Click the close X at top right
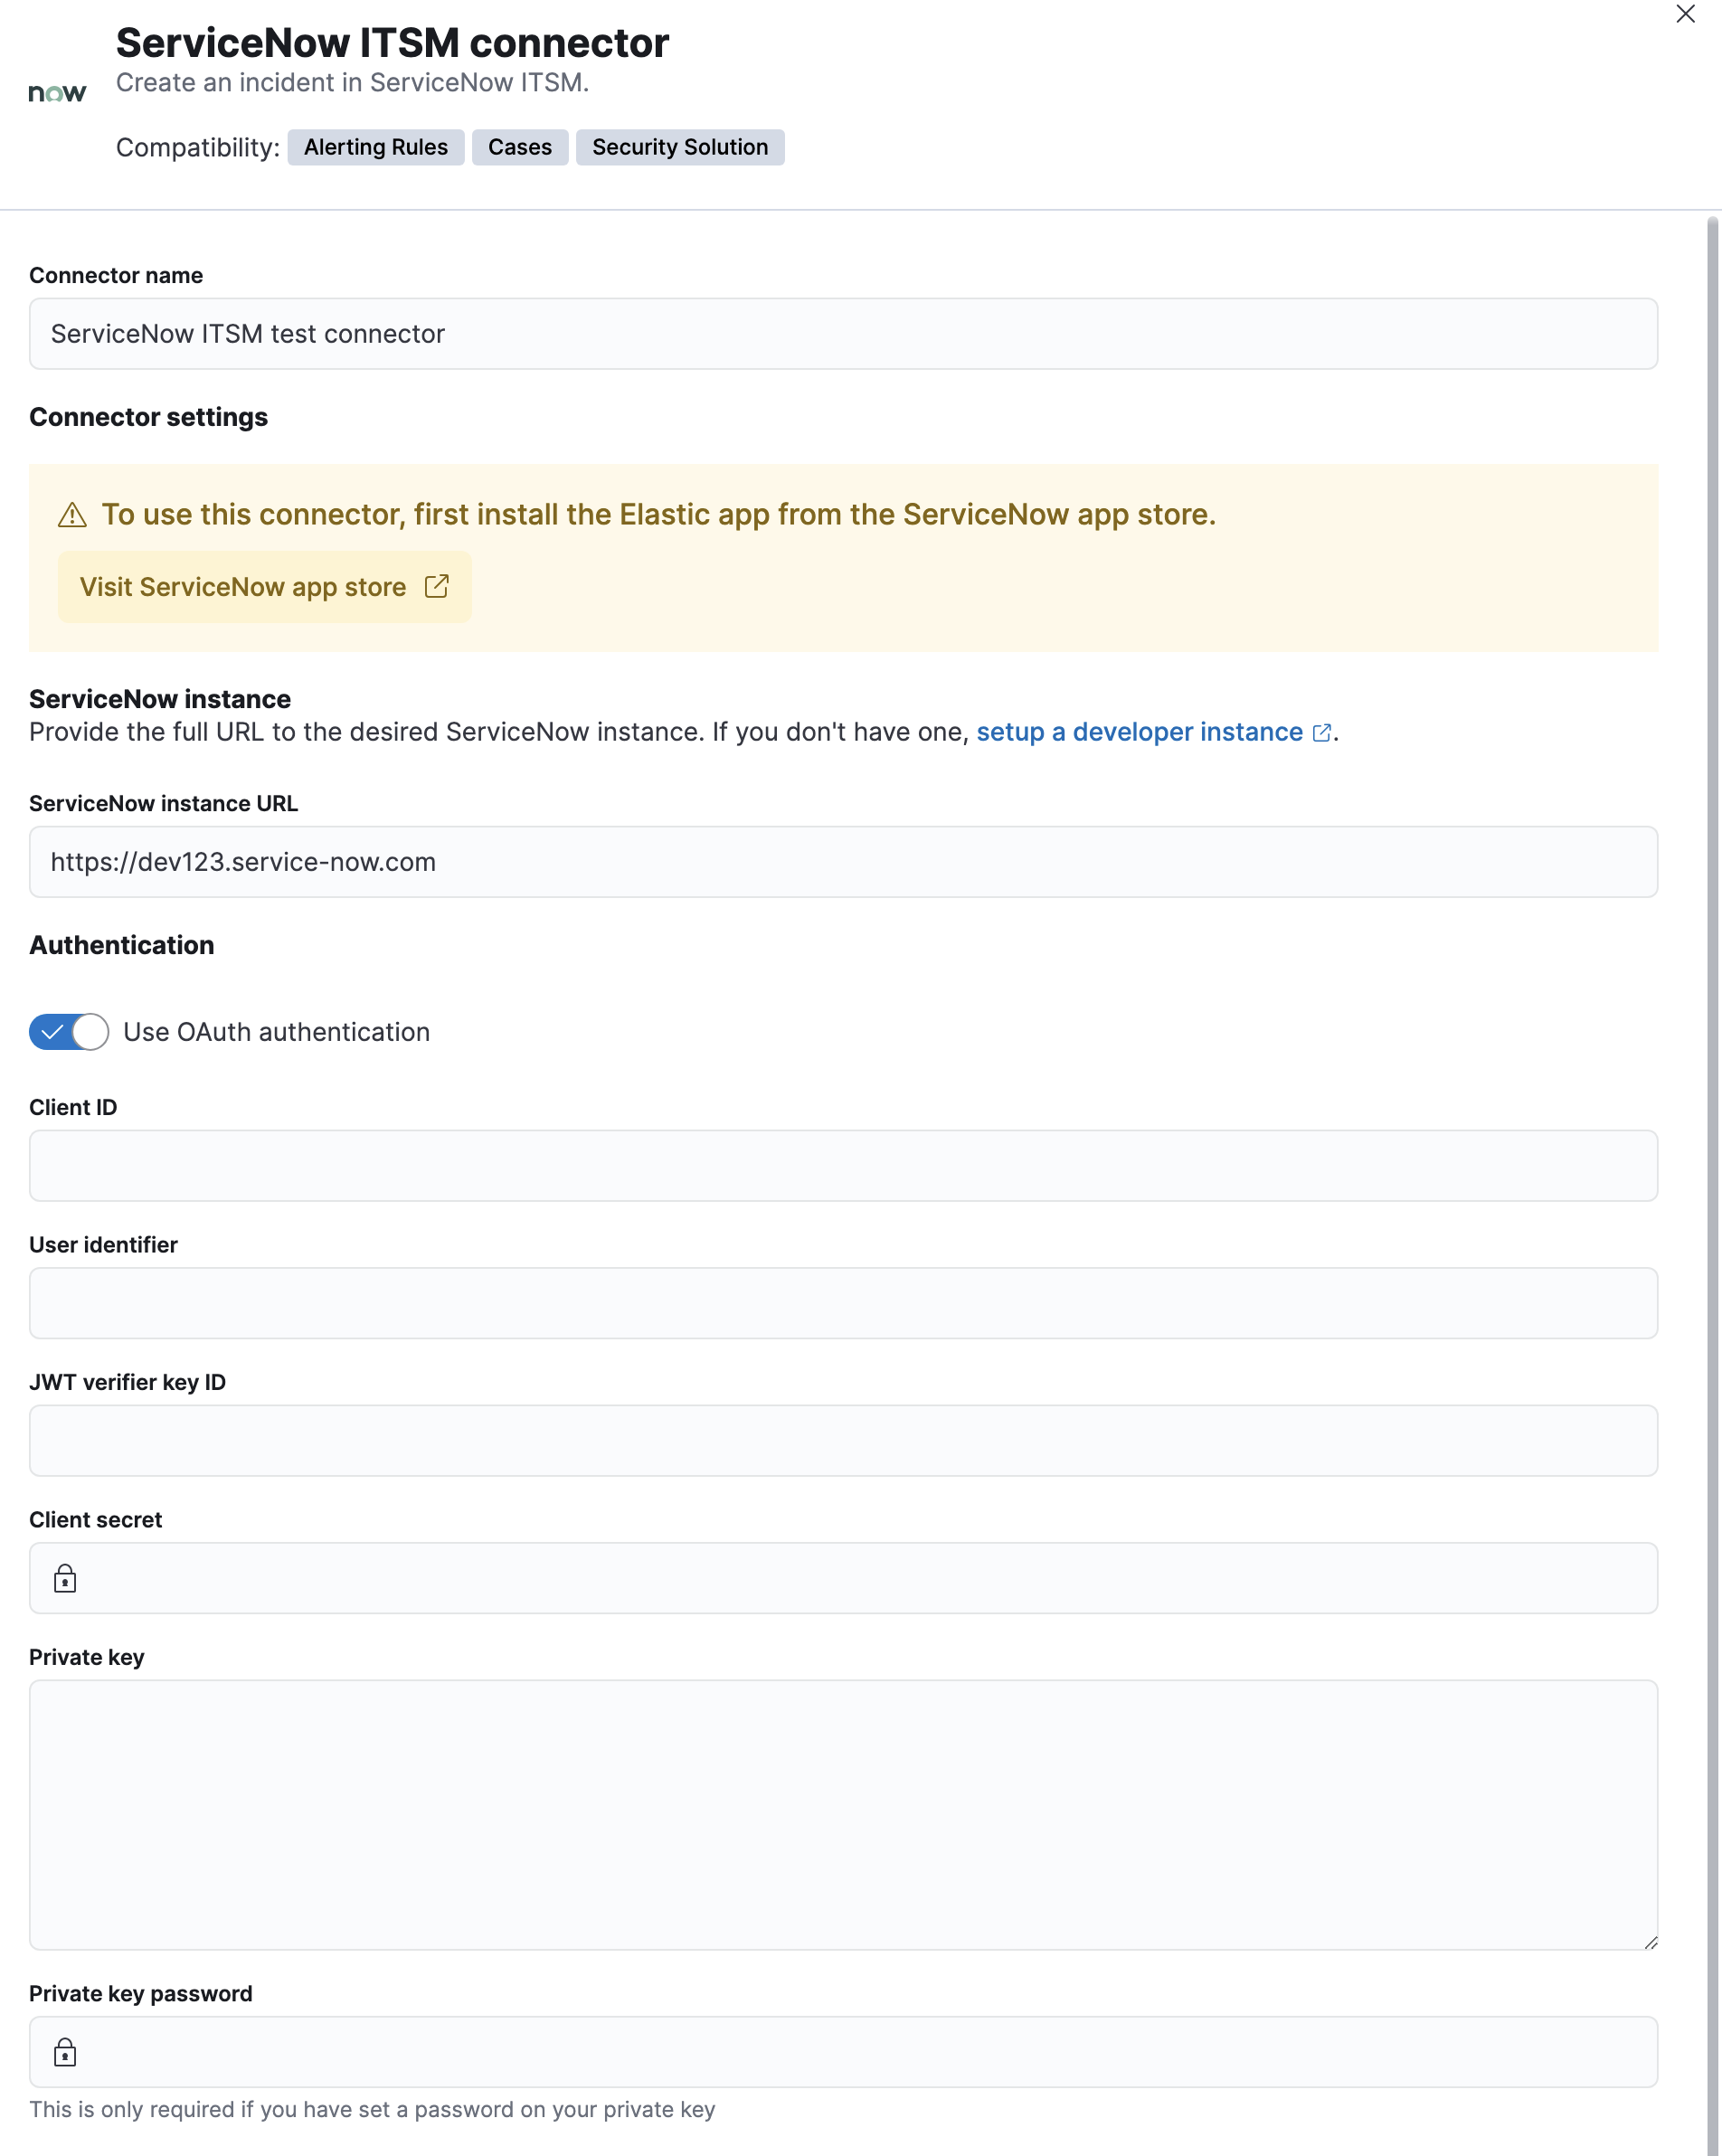 [1686, 14]
